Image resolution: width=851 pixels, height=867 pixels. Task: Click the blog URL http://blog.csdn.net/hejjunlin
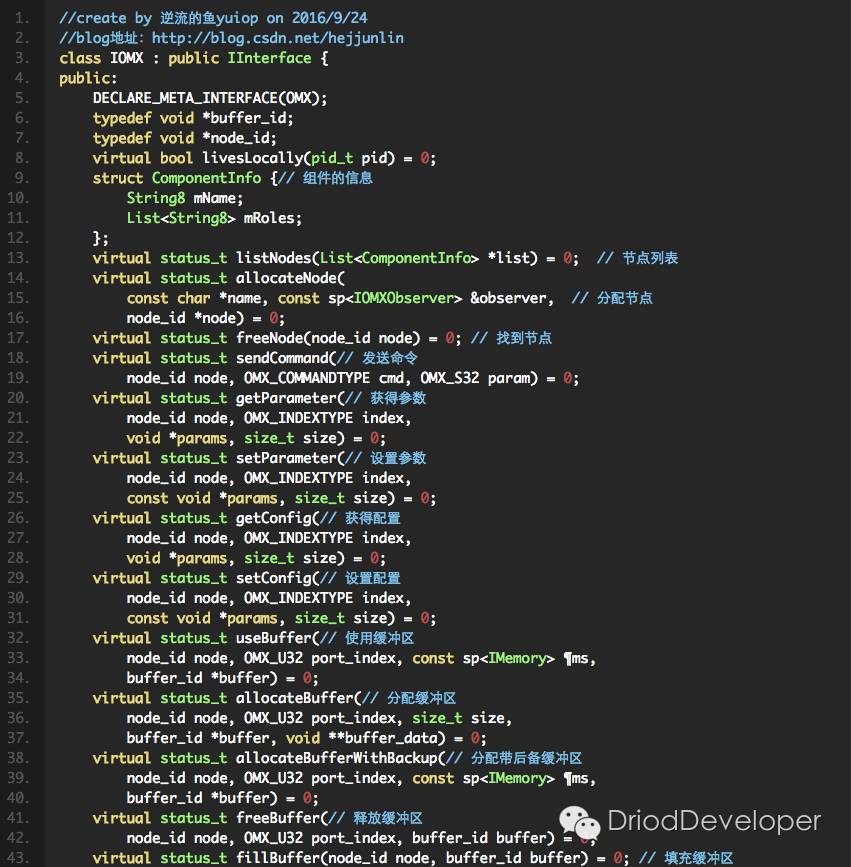pyautogui.click(x=278, y=38)
